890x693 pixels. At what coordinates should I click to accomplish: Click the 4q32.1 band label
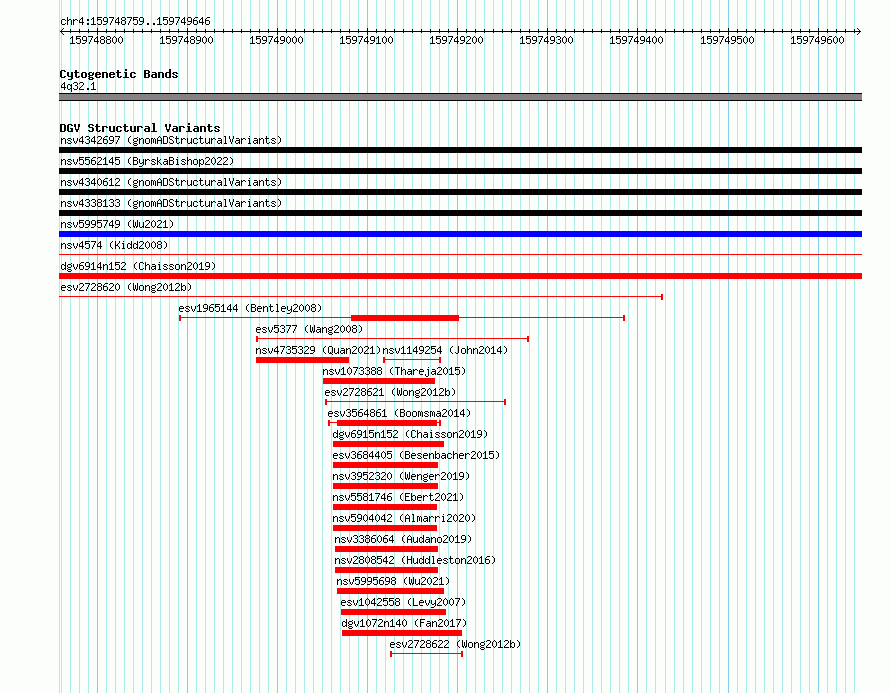coord(78,86)
